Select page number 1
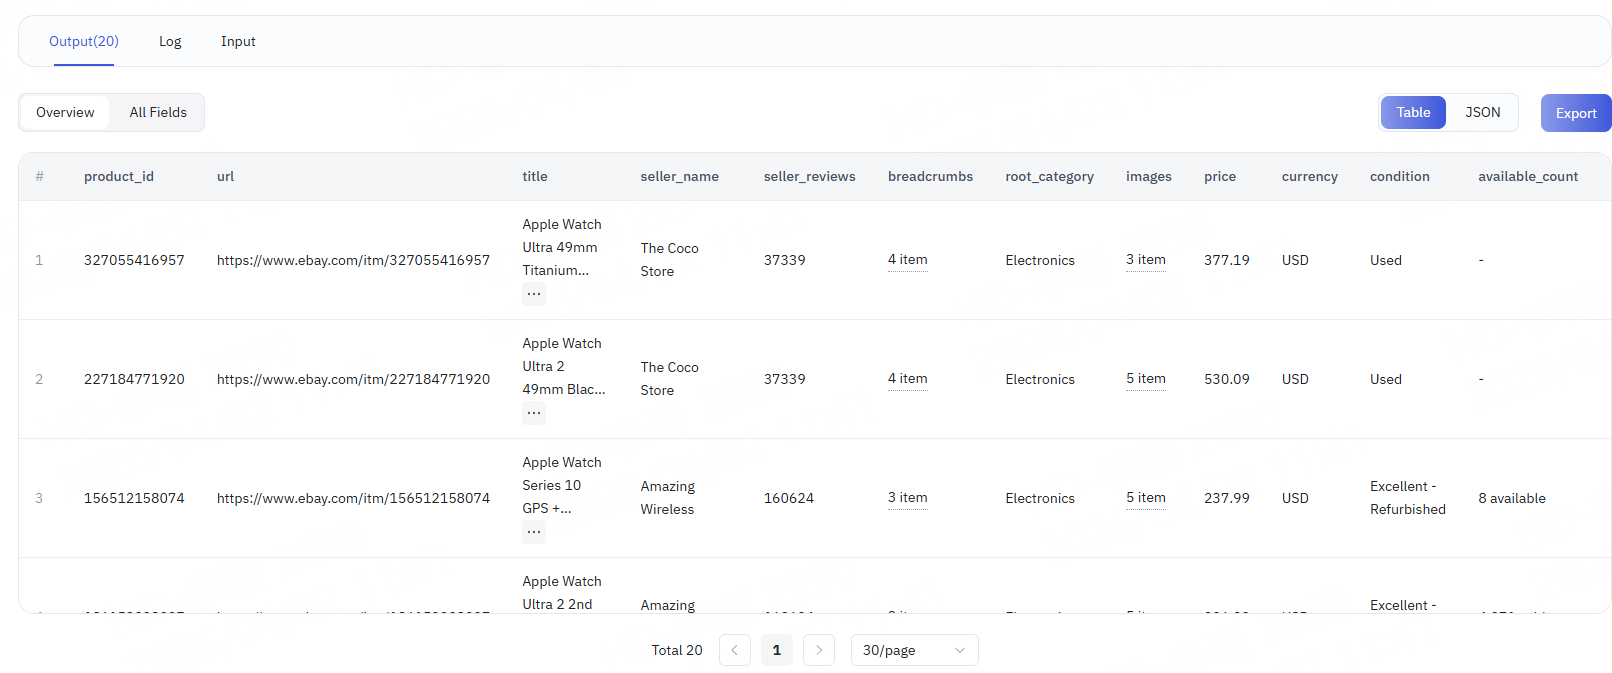Screen dimensions: 1612x673 [x=776, y=650]
